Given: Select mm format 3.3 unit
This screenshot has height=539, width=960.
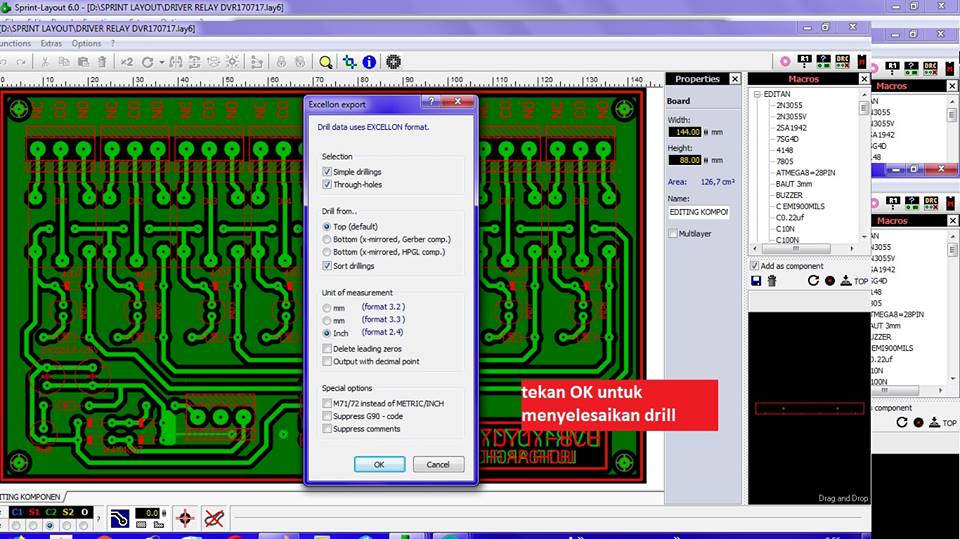Looking at the screenshot, I should pos(327,321).
